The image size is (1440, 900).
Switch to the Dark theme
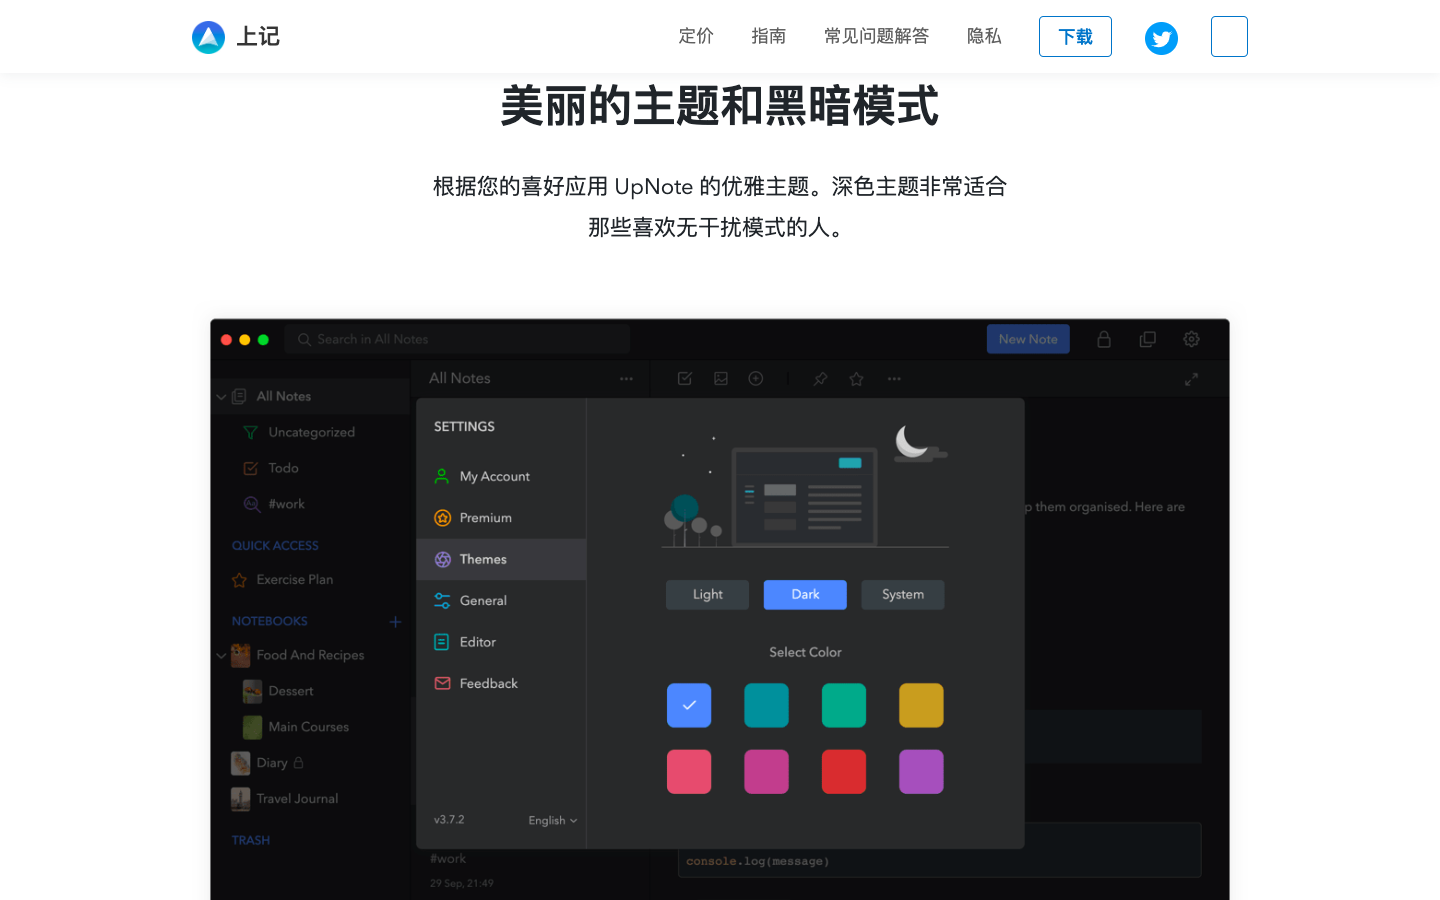pos(805,595)
